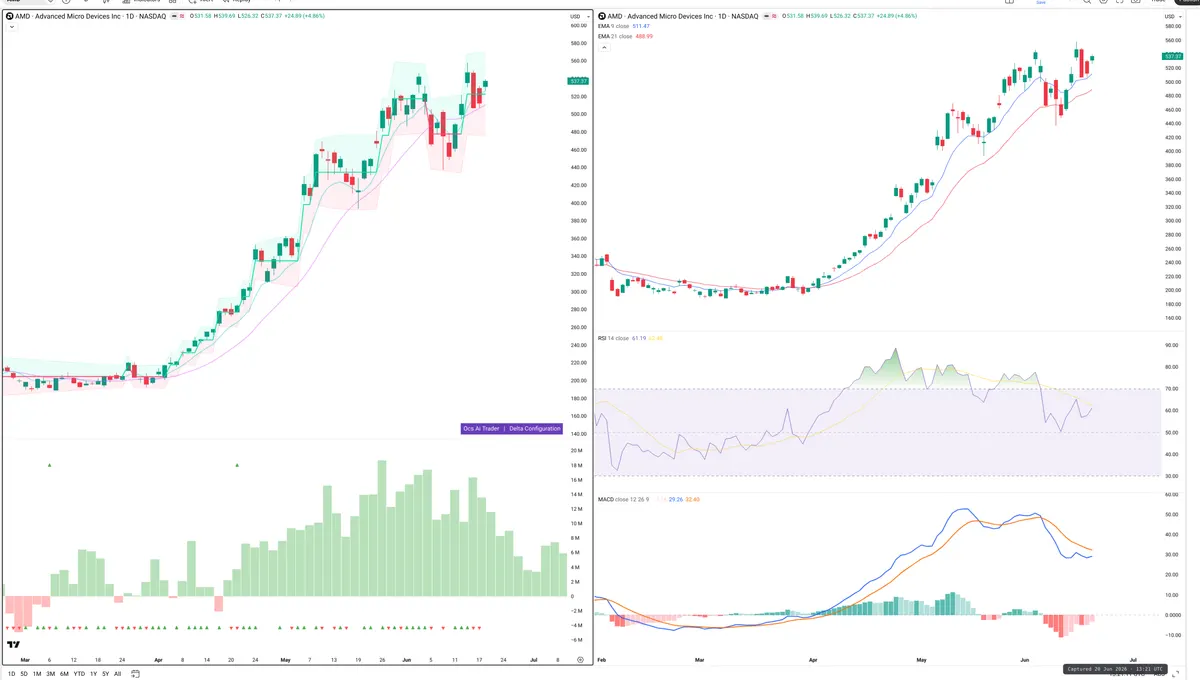
Task: Select 5Y date range
Action: [x=106, y=674]
